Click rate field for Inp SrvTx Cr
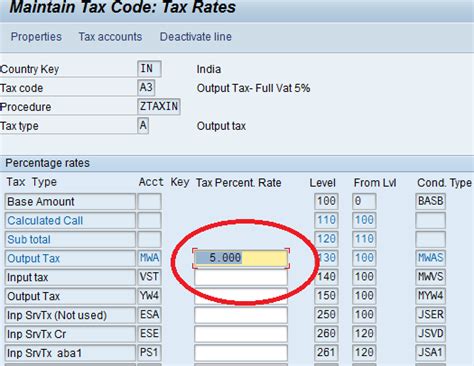The width and height of the screenshot is (474, 366). [241, 334]
